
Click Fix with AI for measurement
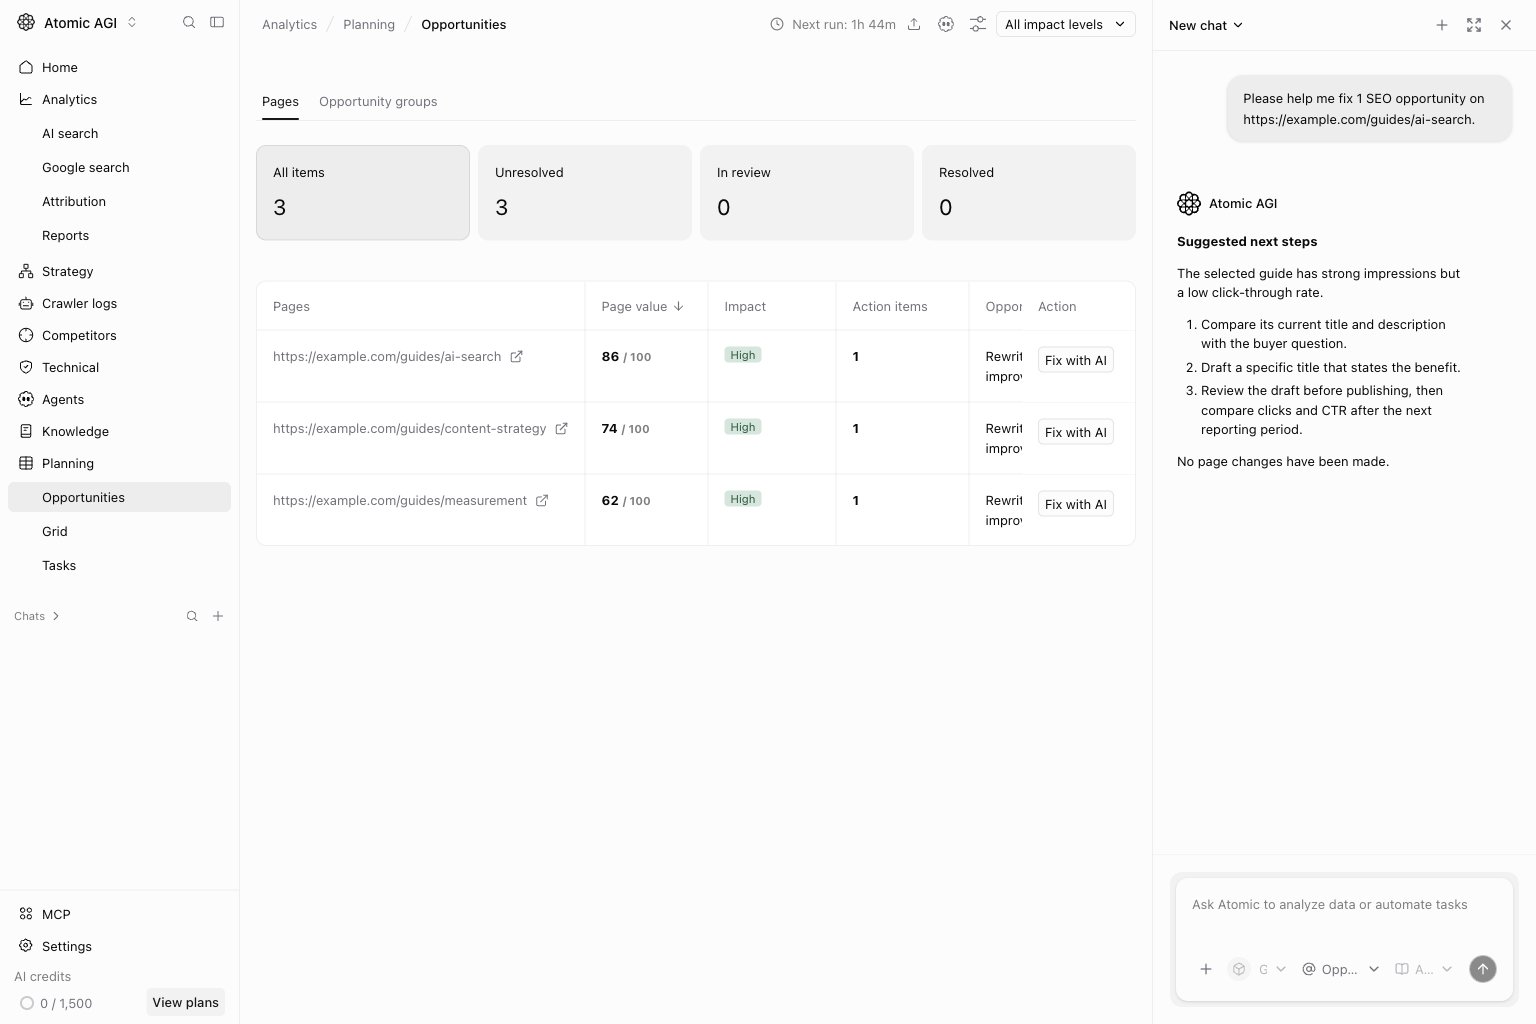(1076, 504)
